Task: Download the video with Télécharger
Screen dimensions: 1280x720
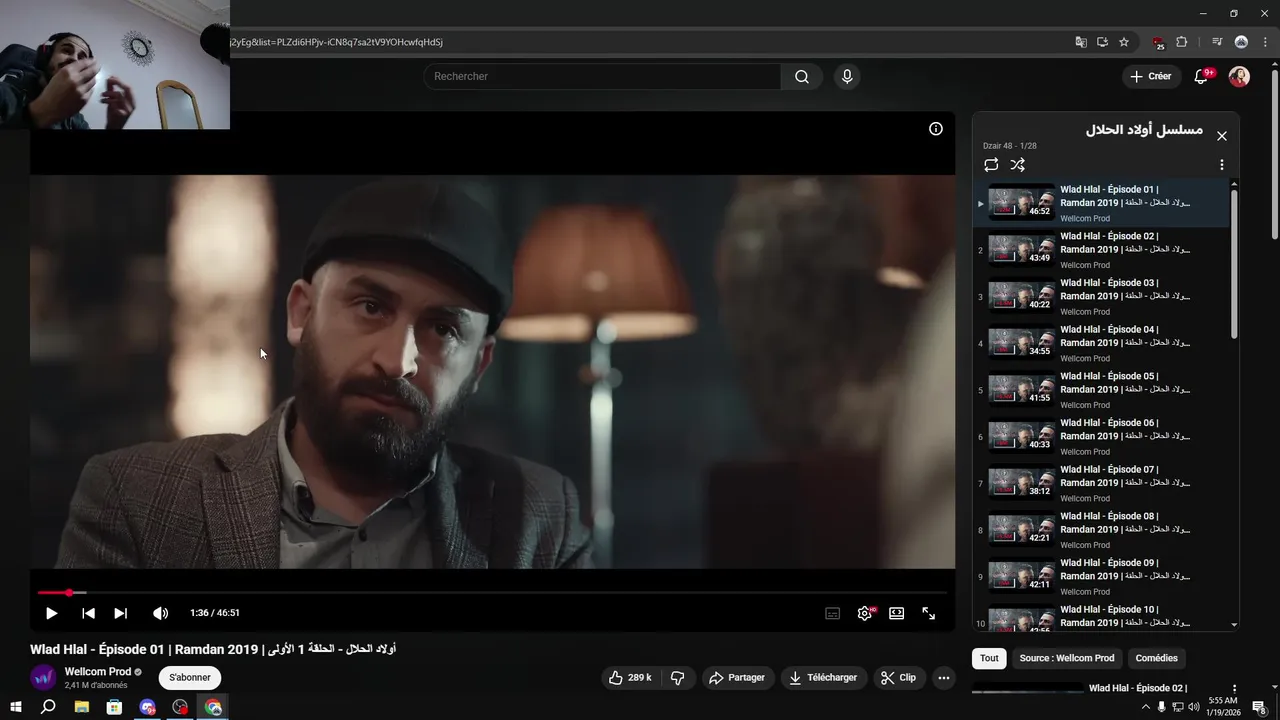Action: tap(823, 677)
